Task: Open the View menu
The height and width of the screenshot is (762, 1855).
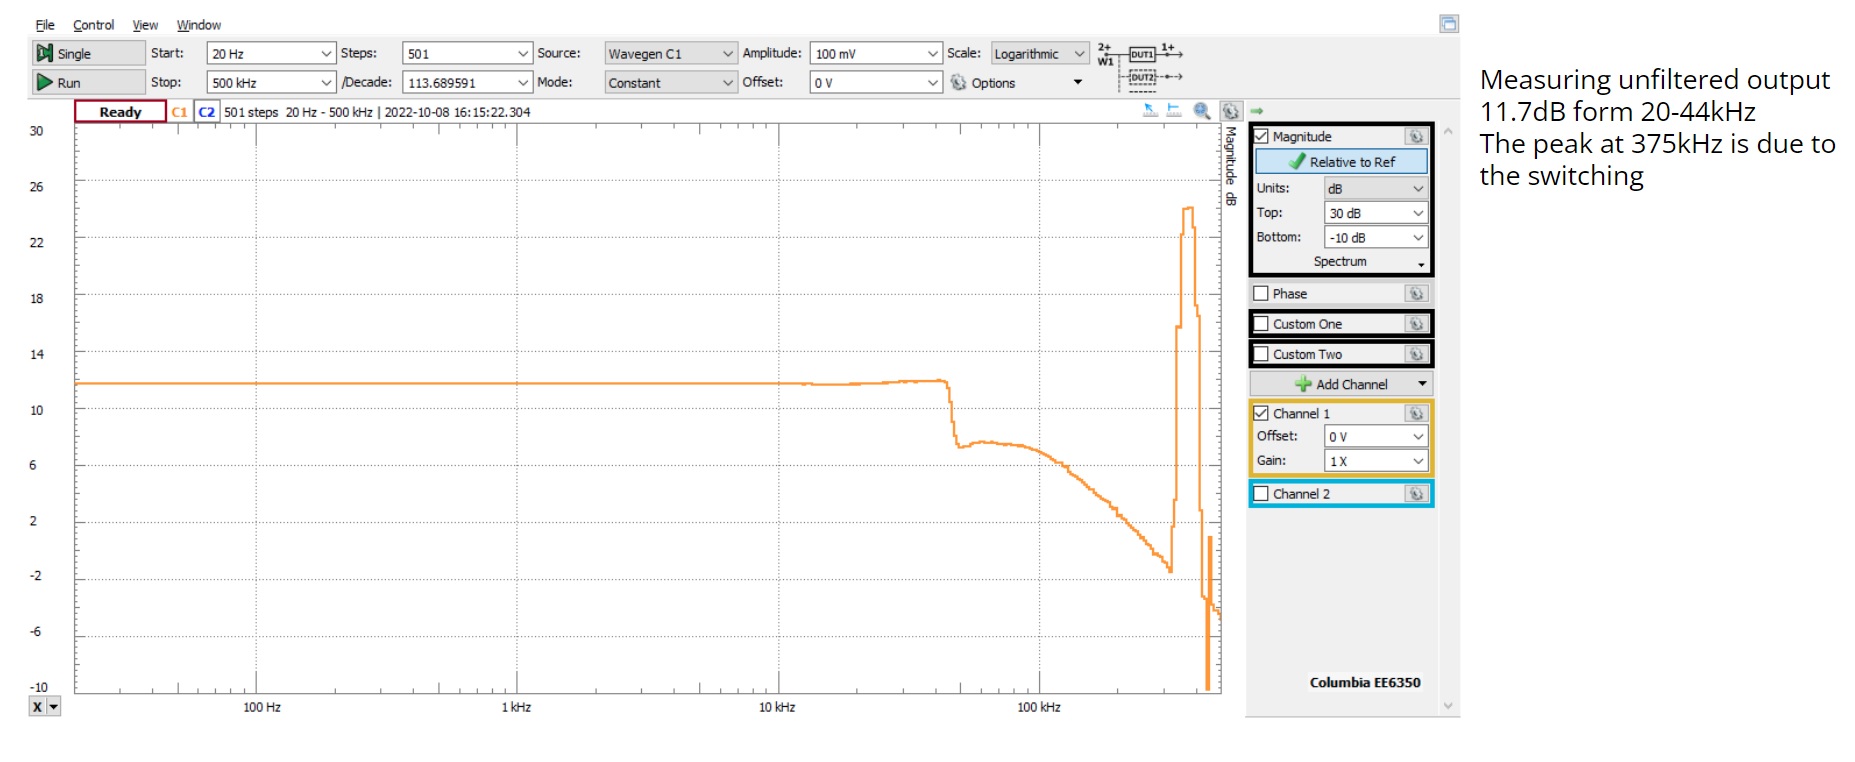Action: click(145, 25)
